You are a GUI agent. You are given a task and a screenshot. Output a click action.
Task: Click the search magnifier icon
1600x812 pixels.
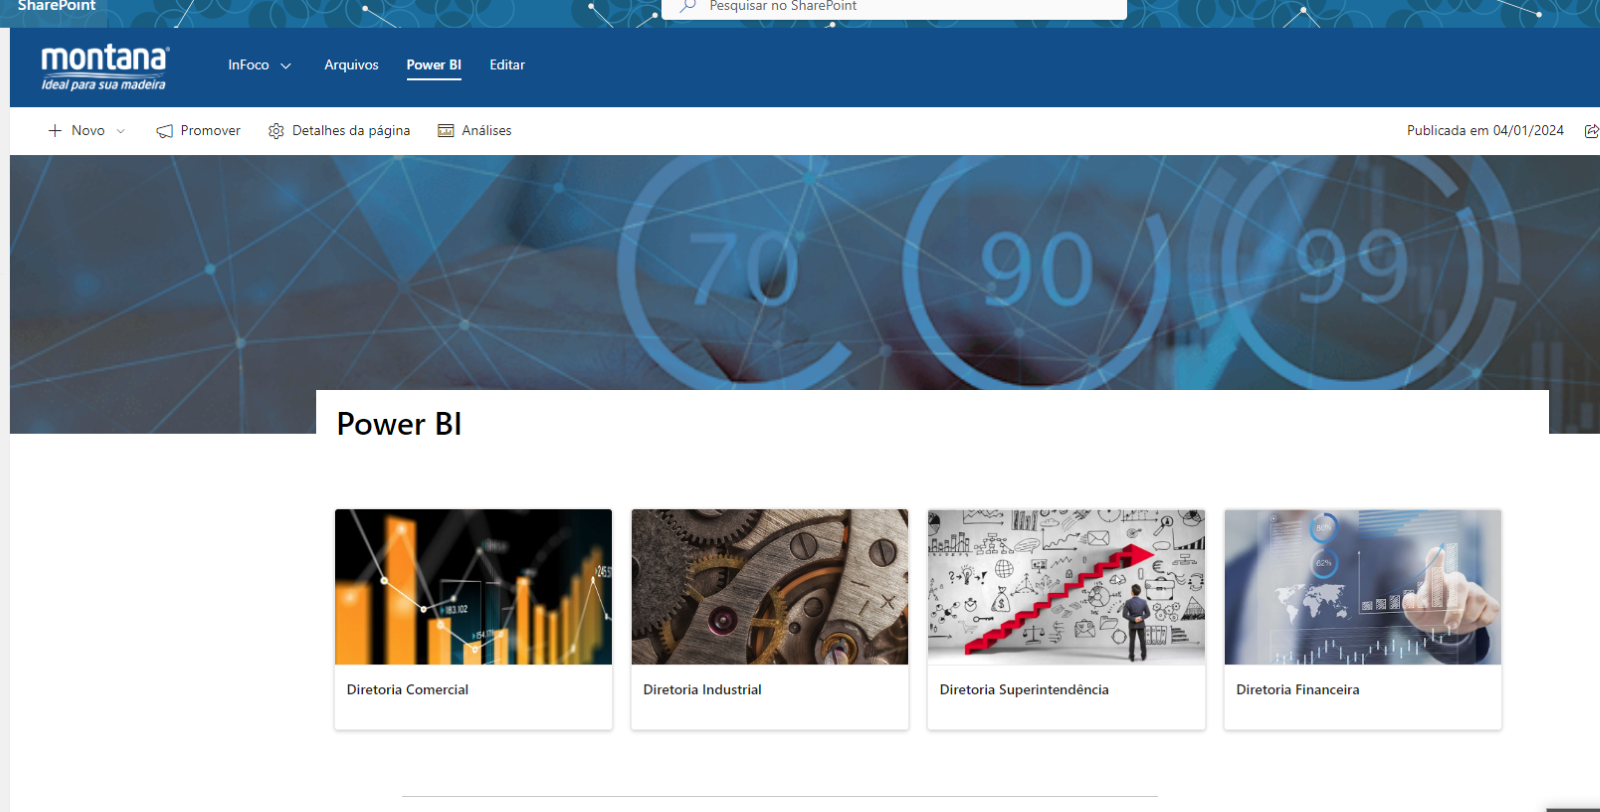[x=688, y=6]
